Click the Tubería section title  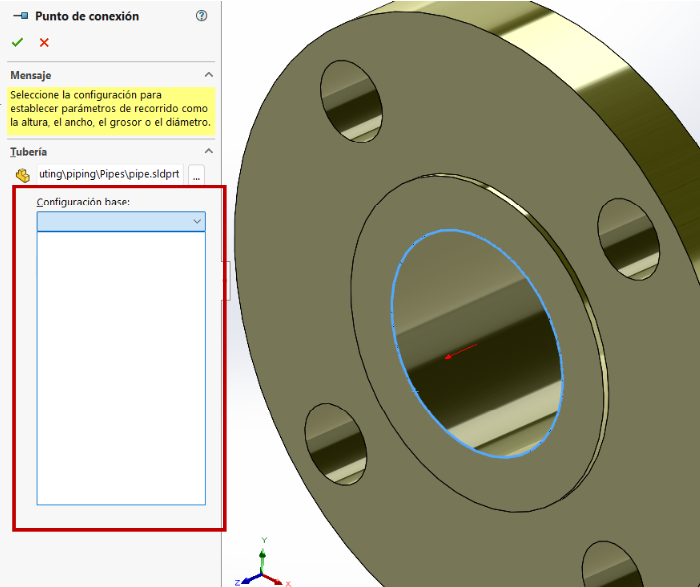pyautogui.click(x=29, y=152)
